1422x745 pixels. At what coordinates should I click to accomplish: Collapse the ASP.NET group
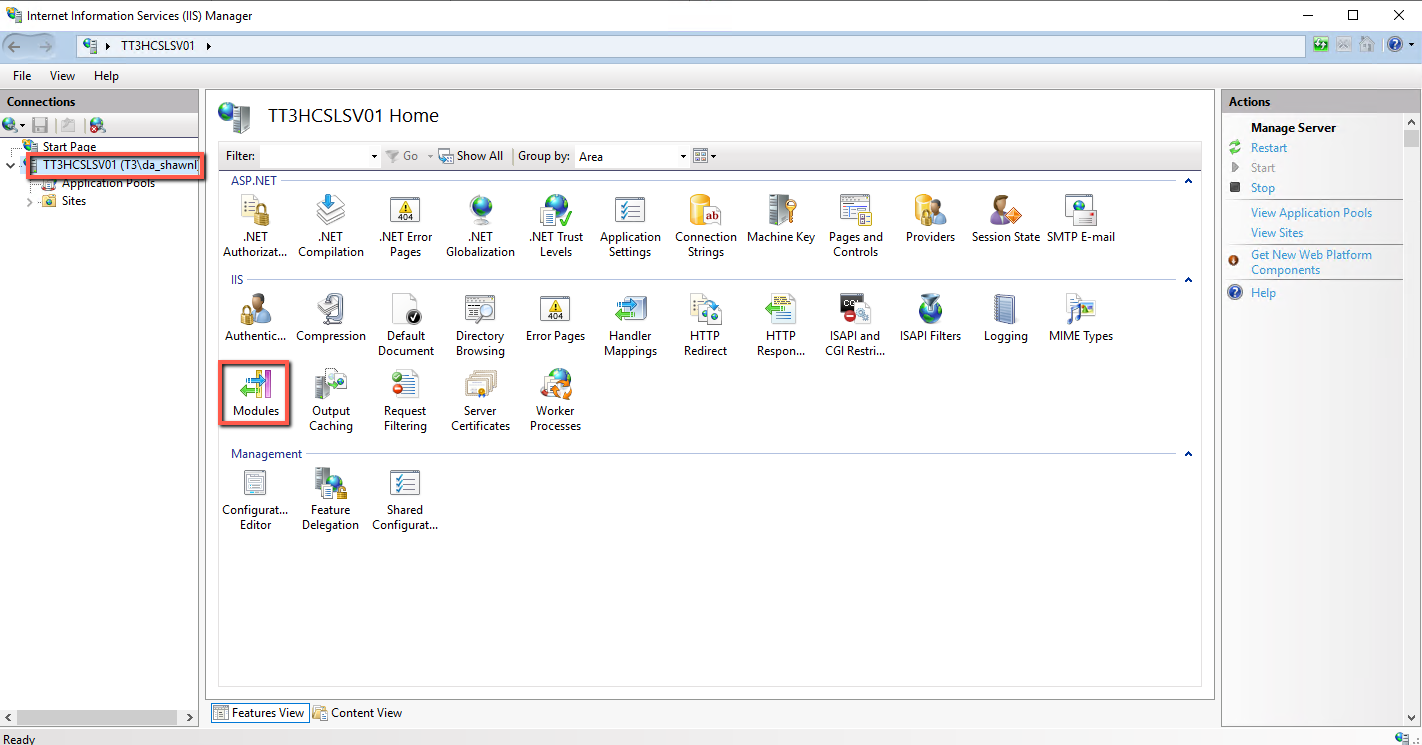[x=1188, y=181]
